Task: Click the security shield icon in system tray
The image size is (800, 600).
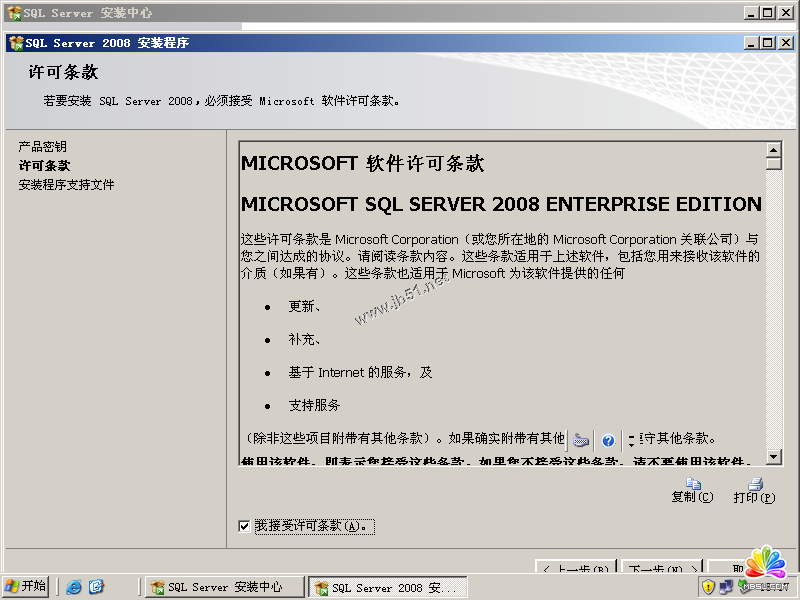Action: 708,587
